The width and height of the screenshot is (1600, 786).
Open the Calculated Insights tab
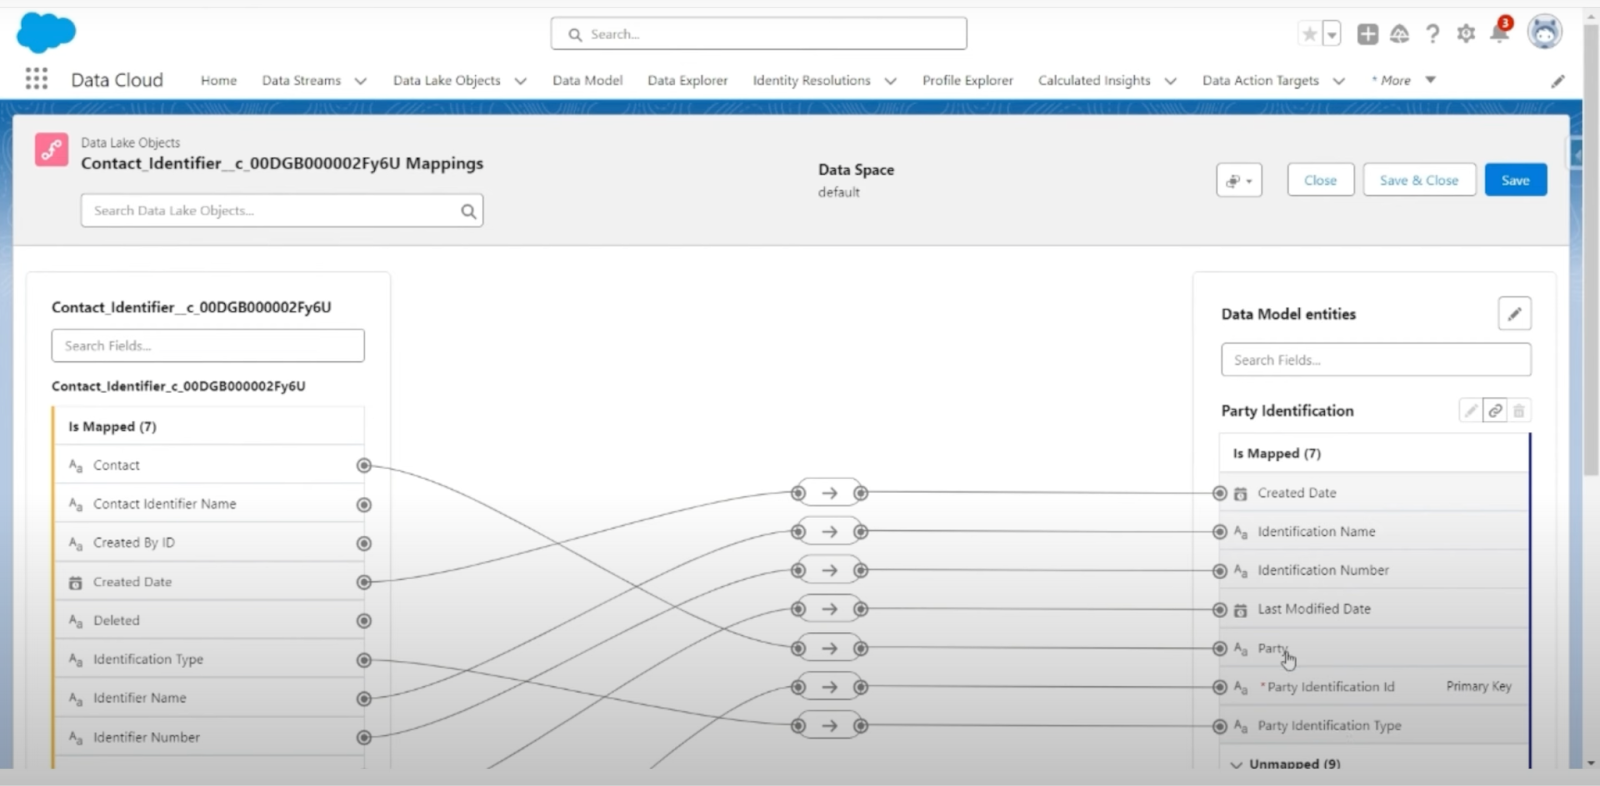pos(1094,80)
